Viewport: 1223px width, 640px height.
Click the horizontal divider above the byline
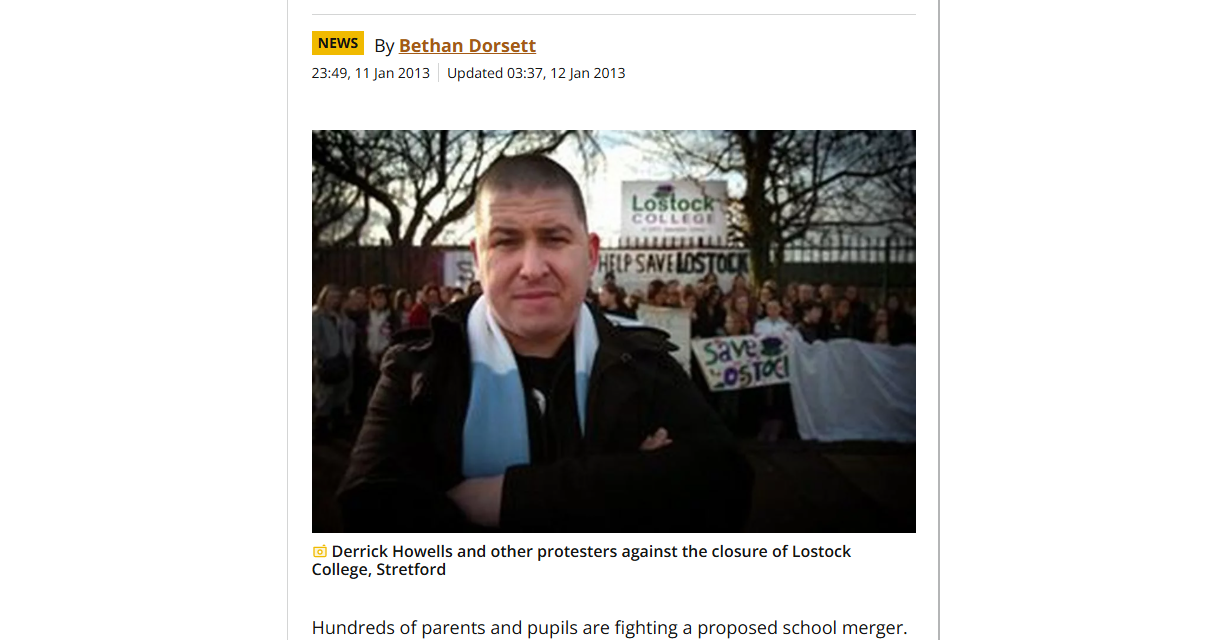(x=614, y=14)
